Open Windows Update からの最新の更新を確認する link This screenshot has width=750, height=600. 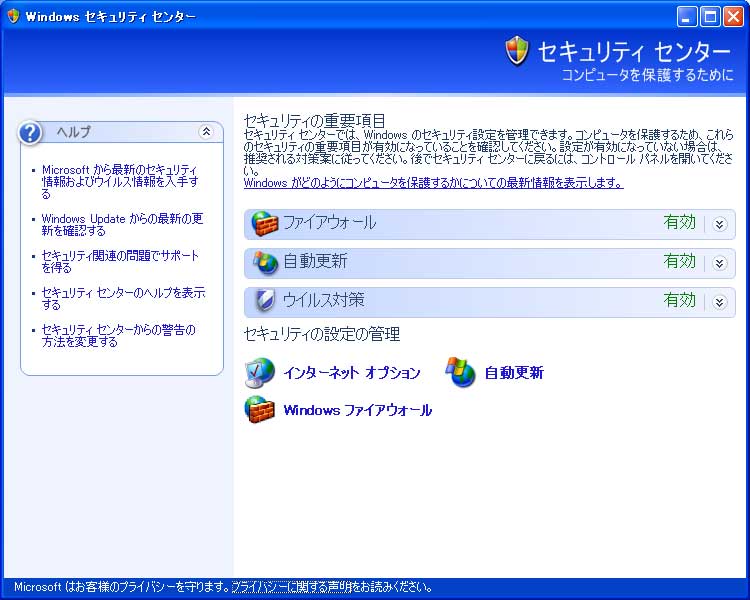(x=122, y=224)
